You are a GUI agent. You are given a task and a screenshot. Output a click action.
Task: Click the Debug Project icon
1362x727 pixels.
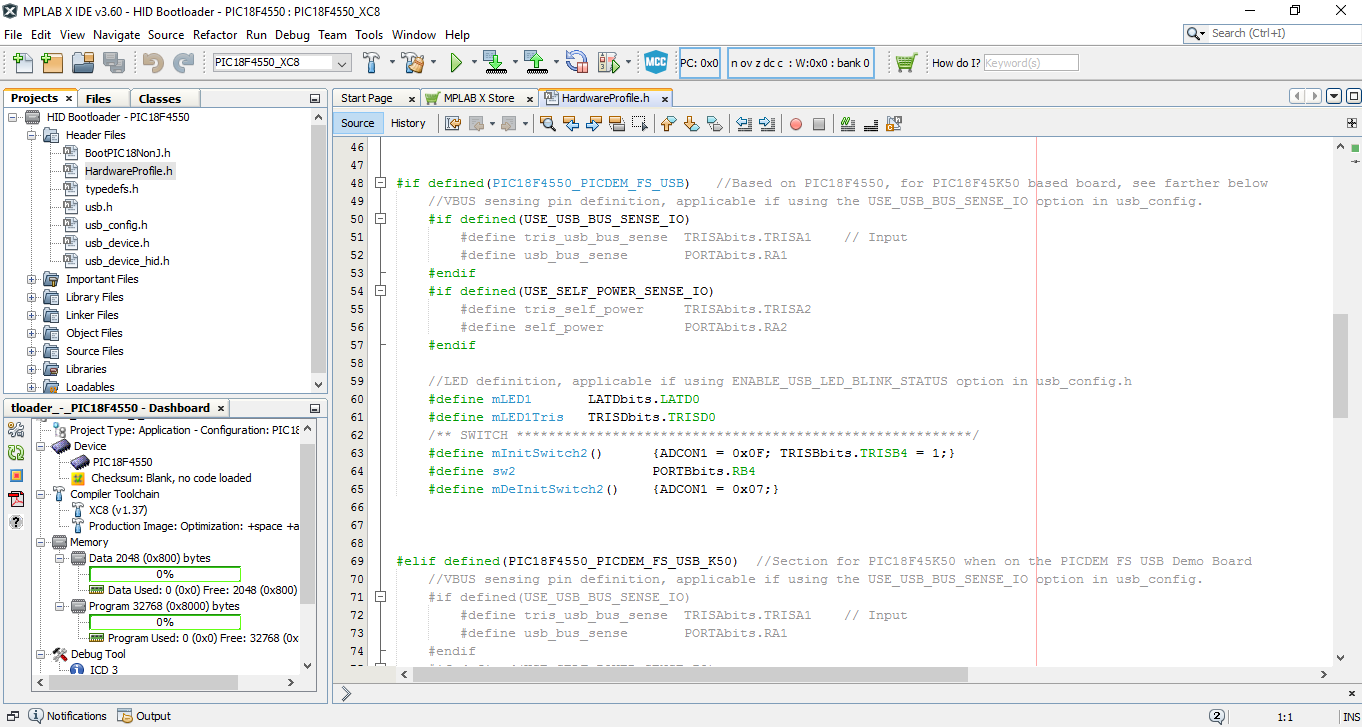point(608,63)
